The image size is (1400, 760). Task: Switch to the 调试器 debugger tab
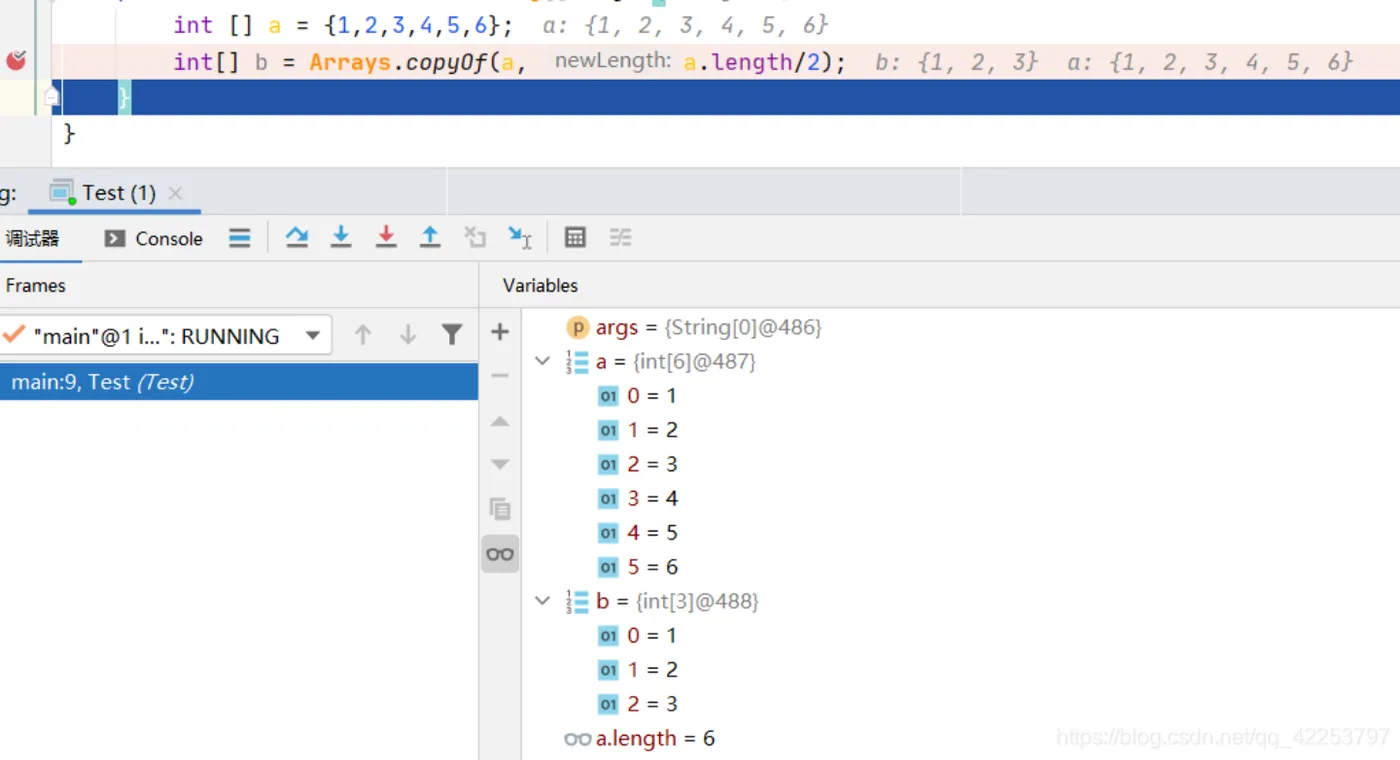click(33, 238)
